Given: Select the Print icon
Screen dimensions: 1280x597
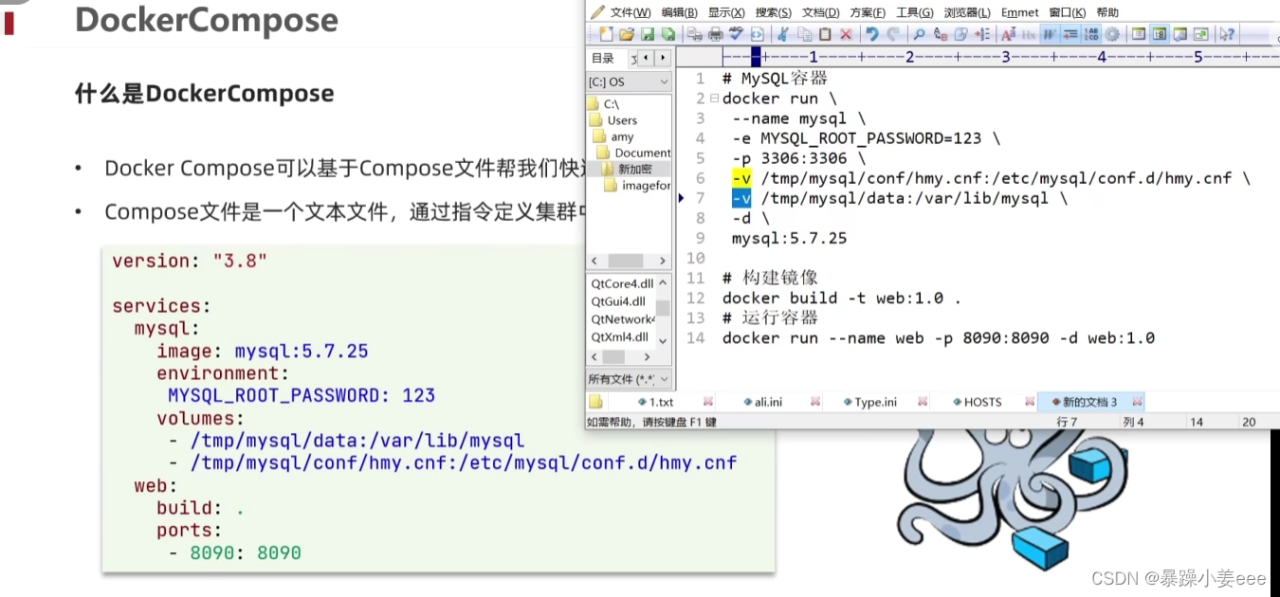Looking at the screenshot, I should (714, 34).
